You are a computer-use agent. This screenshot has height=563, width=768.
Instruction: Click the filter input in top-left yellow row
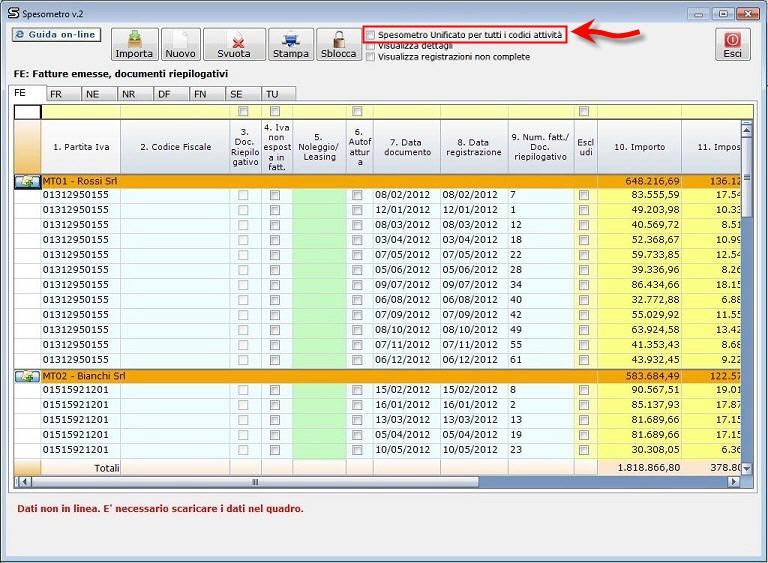click(27, 112)
